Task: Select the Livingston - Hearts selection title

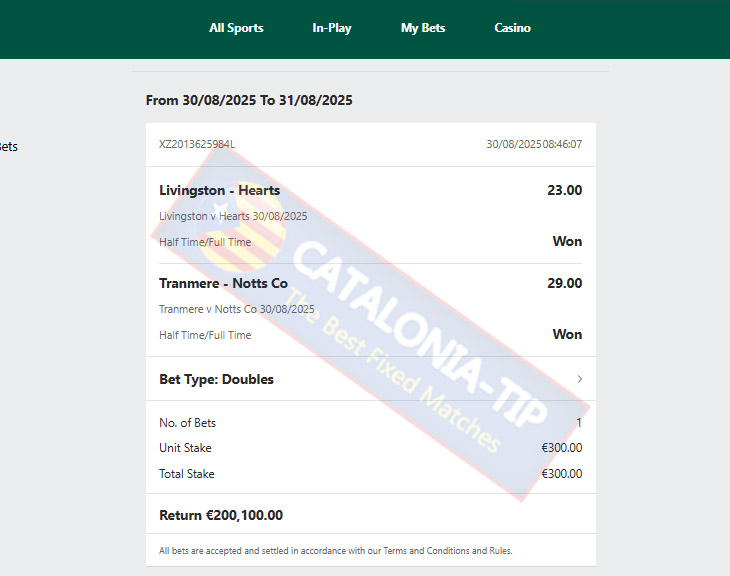Action: [x=219, y=190]
